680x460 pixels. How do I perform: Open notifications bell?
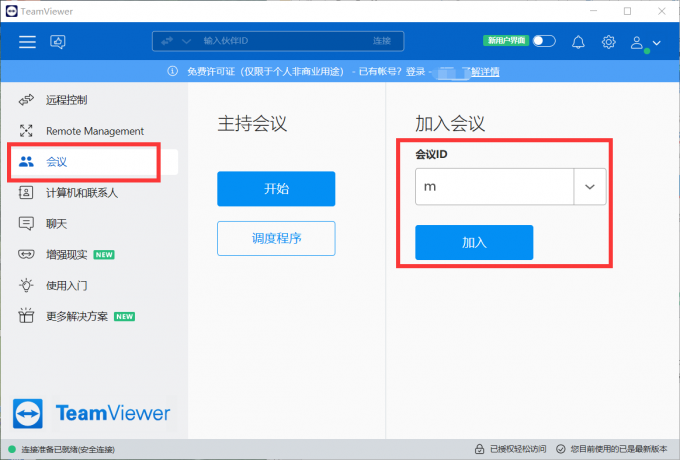[578, 42]
